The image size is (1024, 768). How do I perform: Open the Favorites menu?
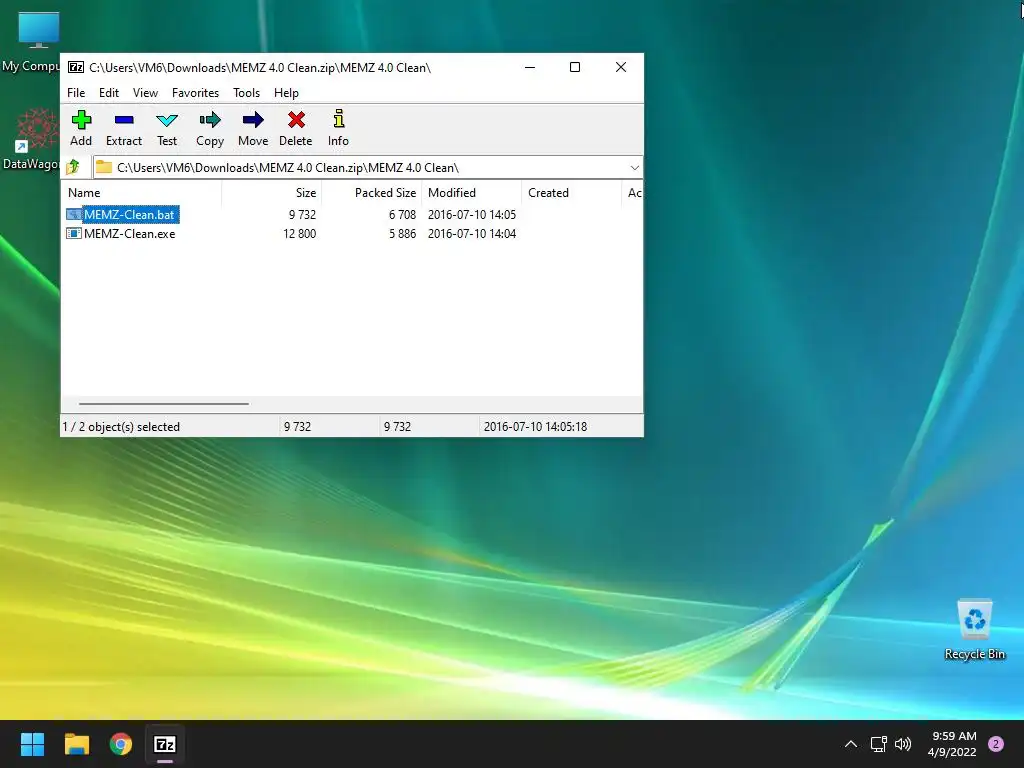[195, 93]
